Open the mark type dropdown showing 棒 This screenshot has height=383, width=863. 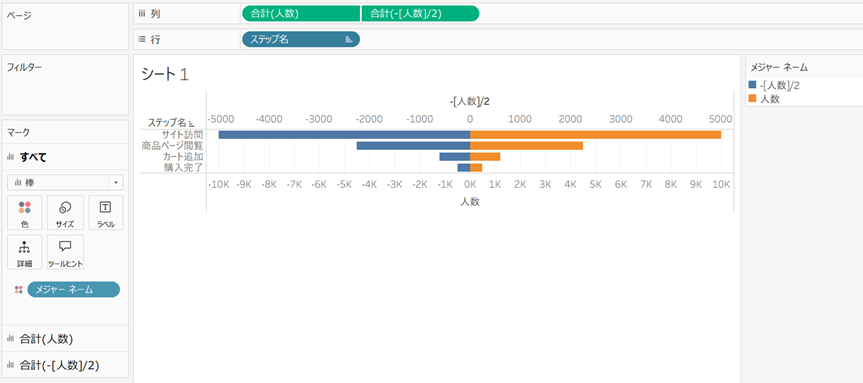(x=65, y=182)
